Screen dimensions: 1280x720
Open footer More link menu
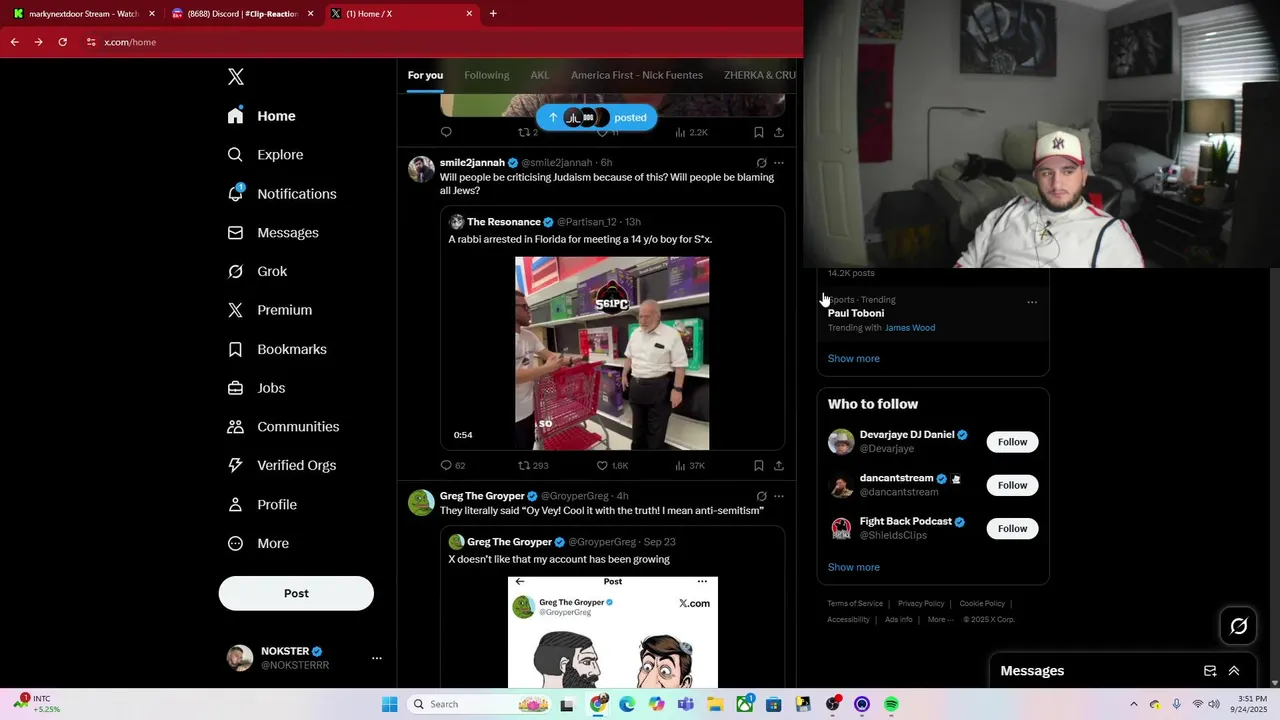coord(940,620)
